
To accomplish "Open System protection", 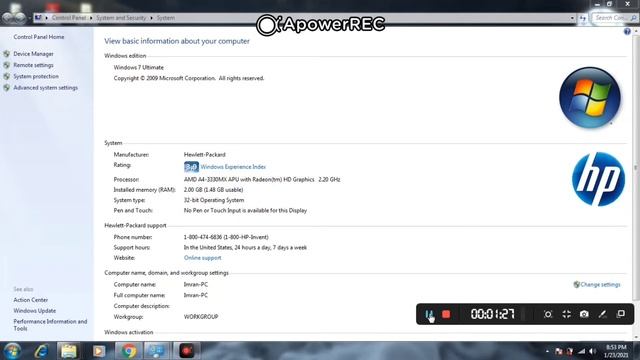I will click(x=36, y=76).
